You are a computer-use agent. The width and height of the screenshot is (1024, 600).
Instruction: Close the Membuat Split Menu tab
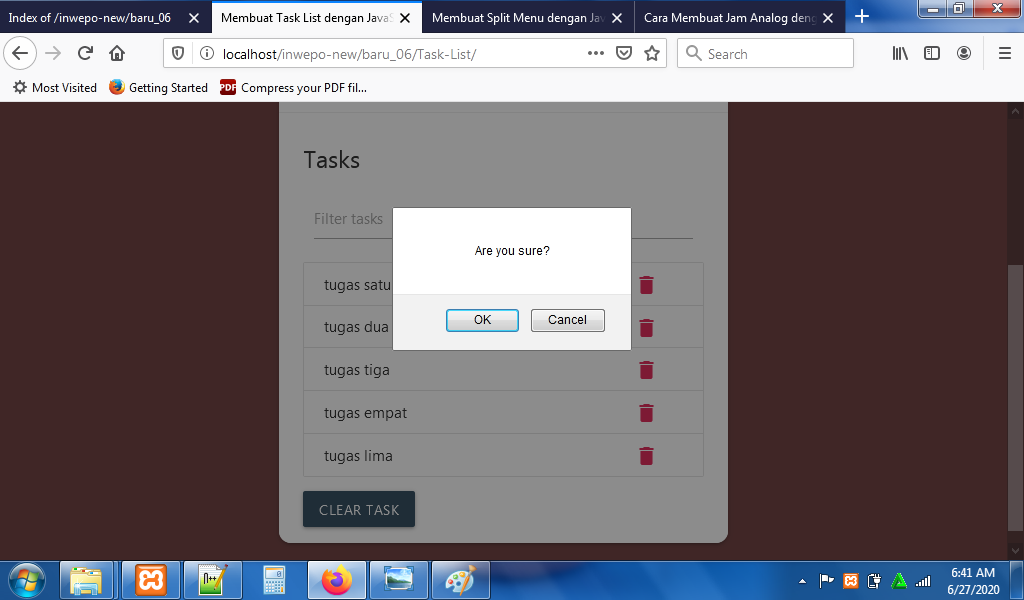coord(616,18)
